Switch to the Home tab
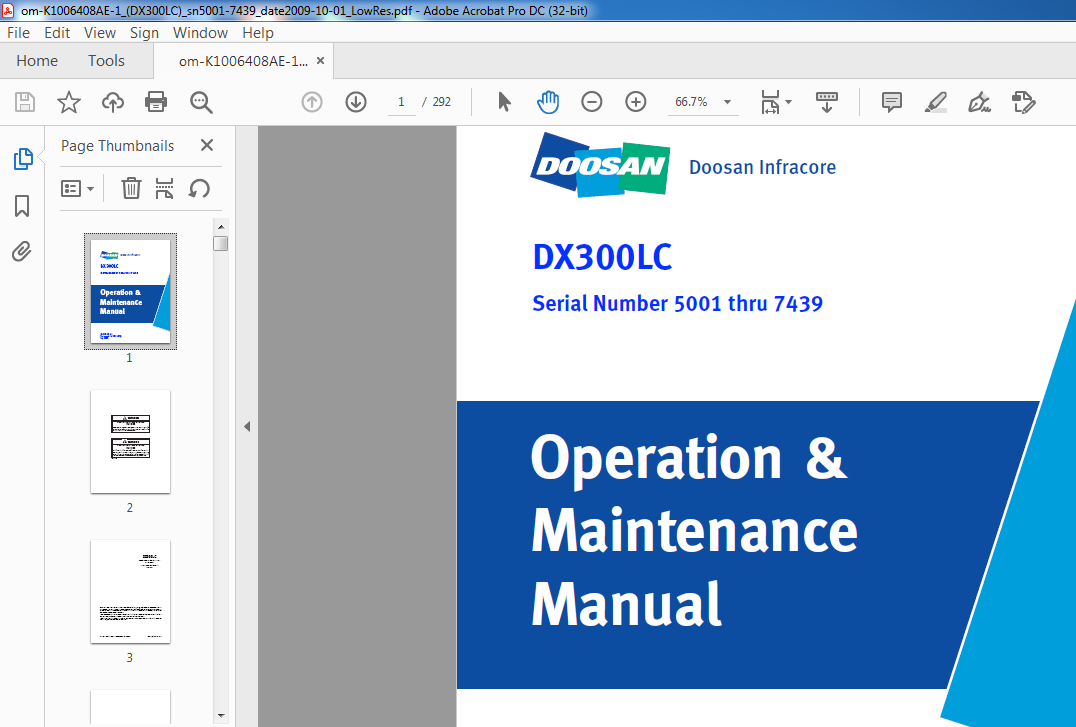Image resolution: width=1076 pixels, height=727 pixels. (x=37, y=61)
